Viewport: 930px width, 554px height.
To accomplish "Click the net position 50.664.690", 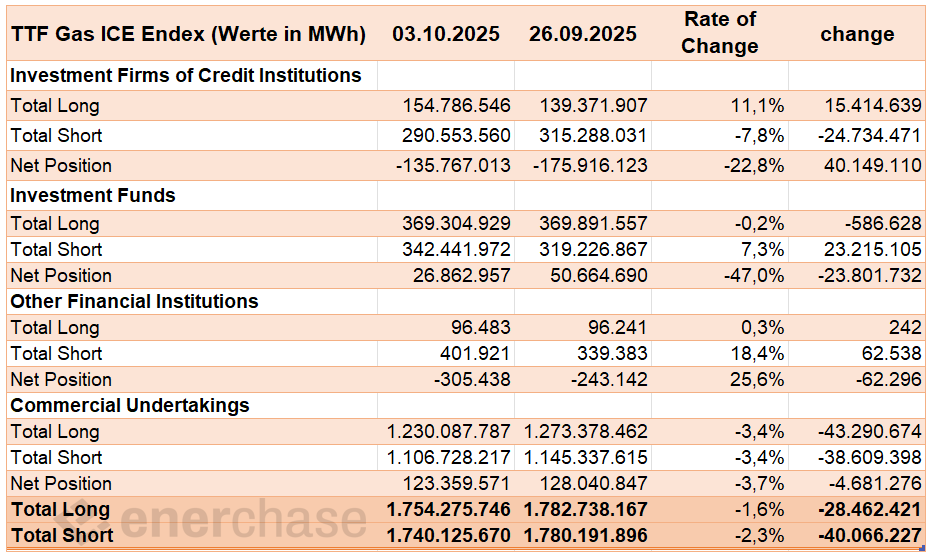I will click(598, 276).
